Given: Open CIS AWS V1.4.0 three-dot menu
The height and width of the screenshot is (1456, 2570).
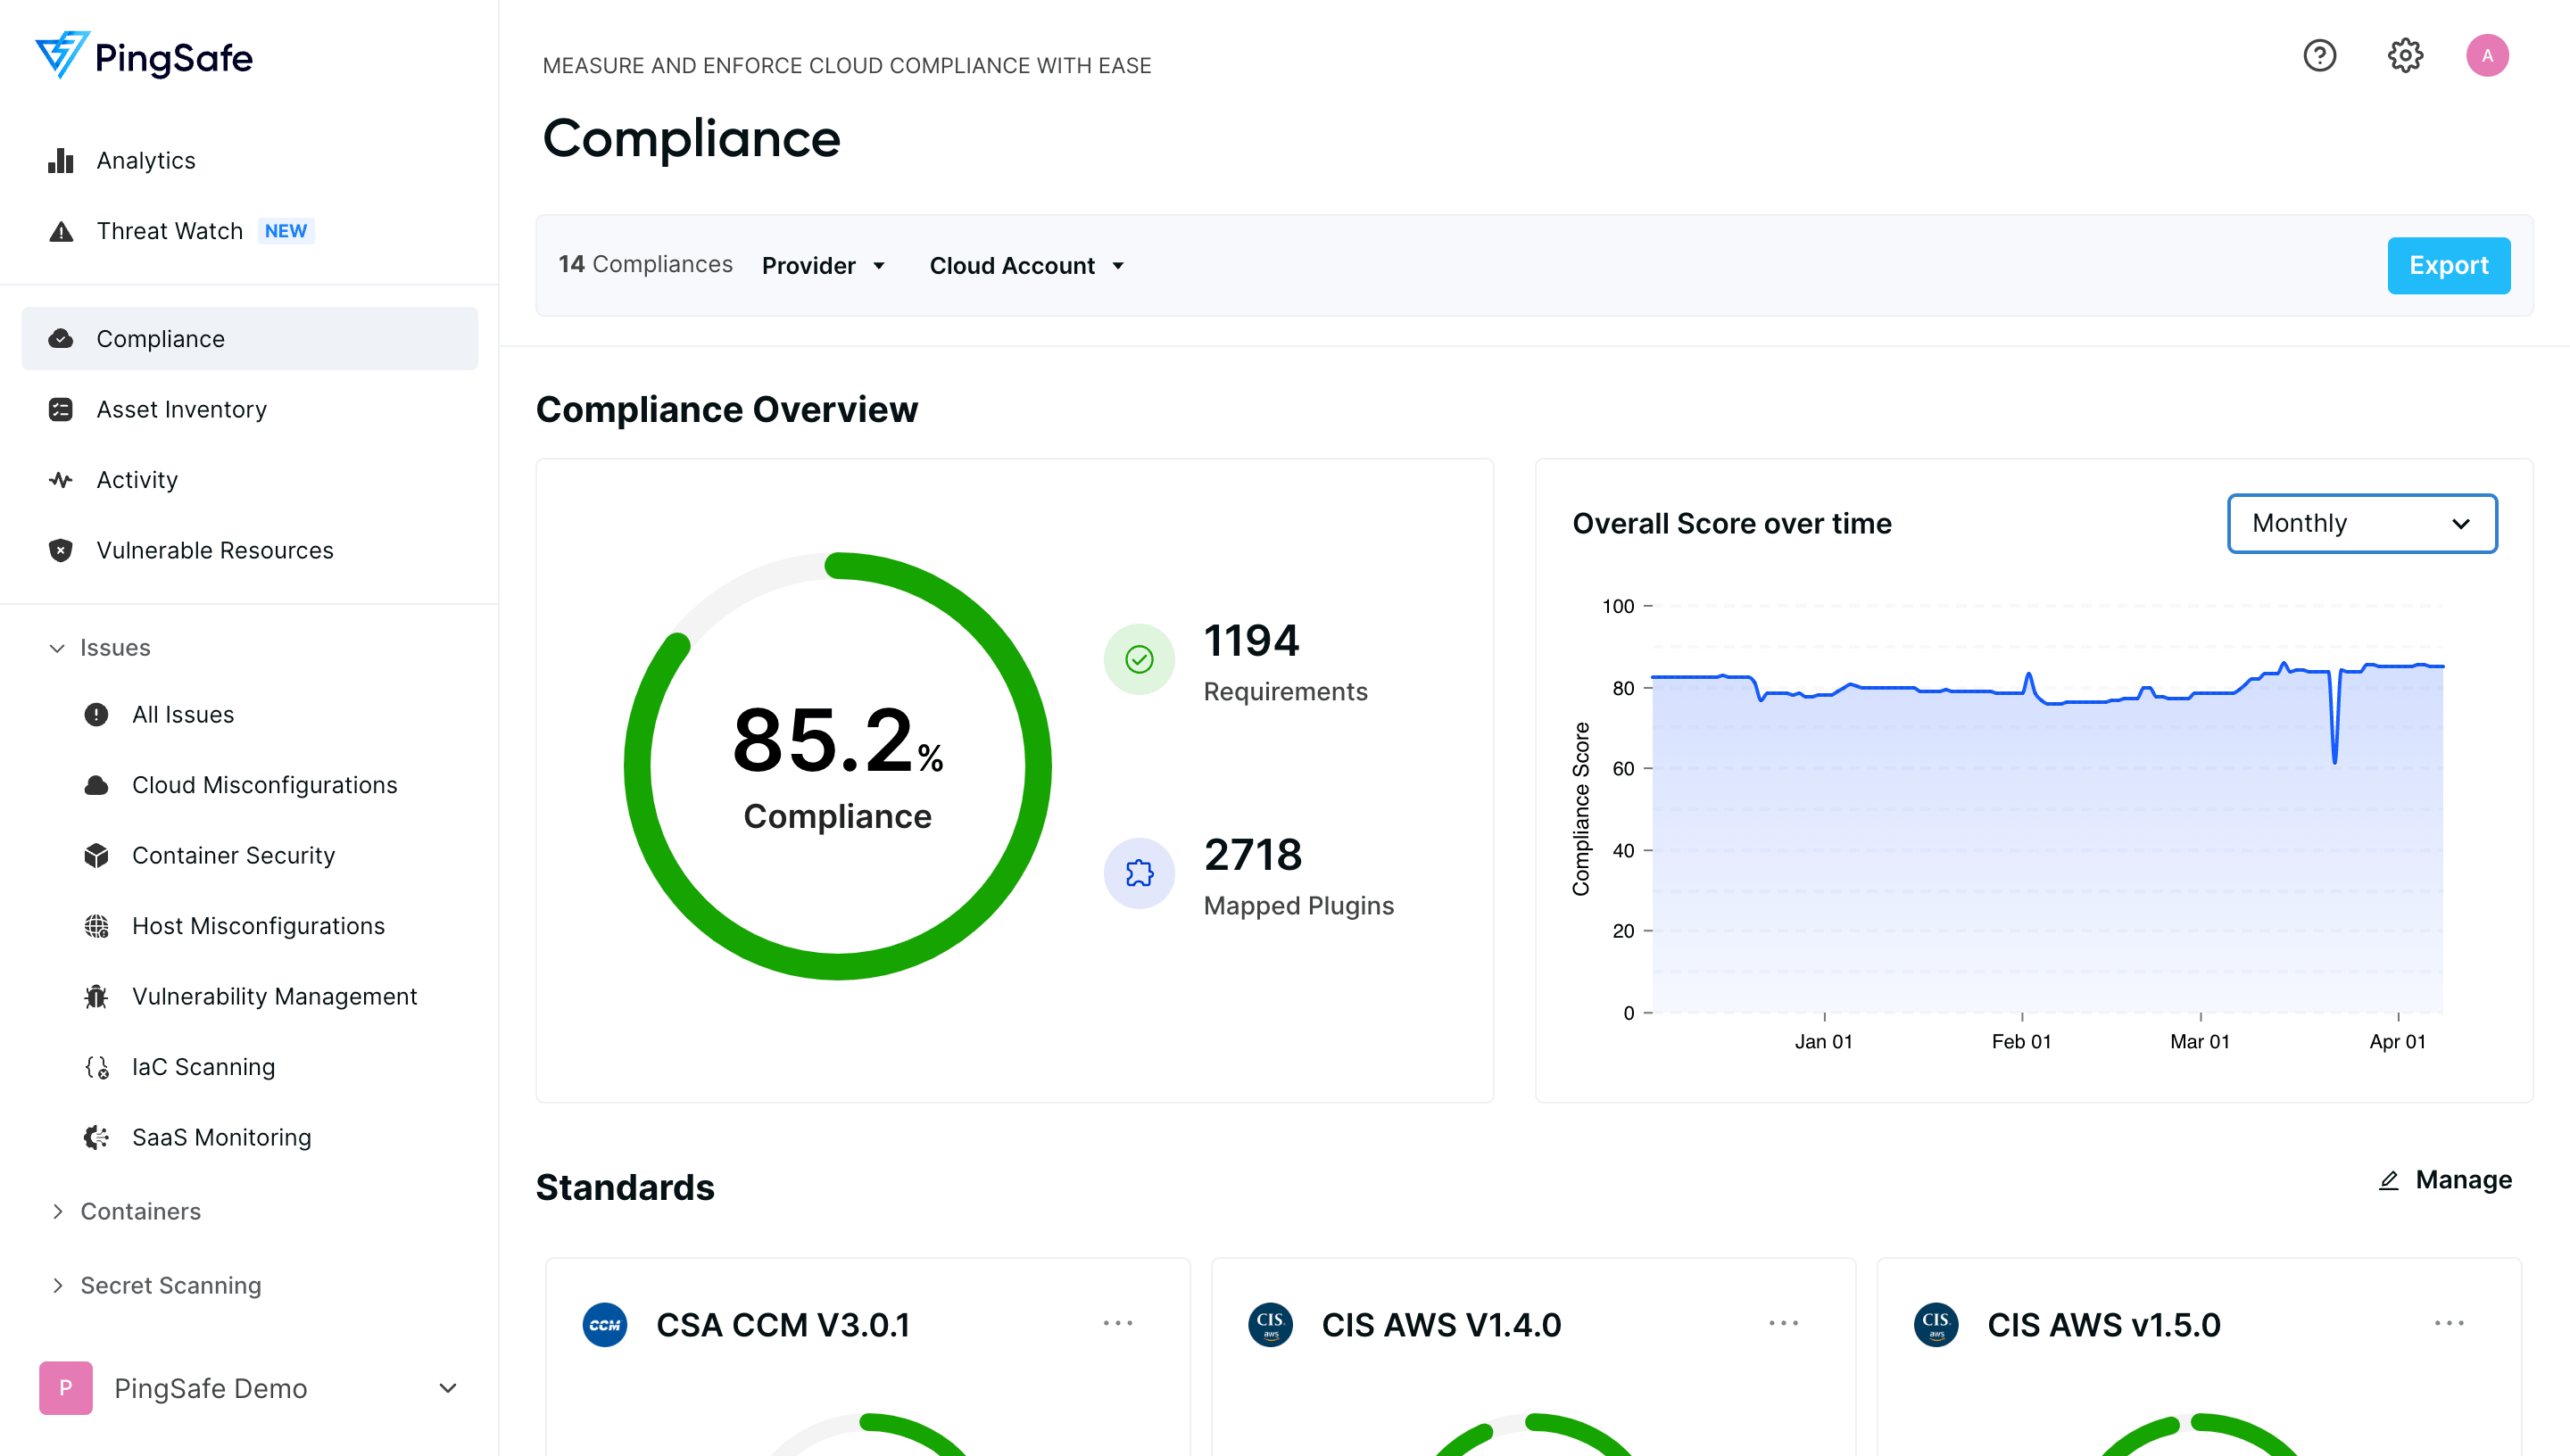Looking at the screenshot, I should 1783,1323.
